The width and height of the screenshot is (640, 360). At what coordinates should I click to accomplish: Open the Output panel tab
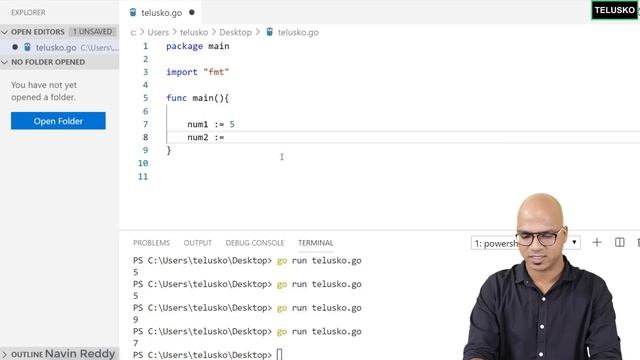point(198,243)
